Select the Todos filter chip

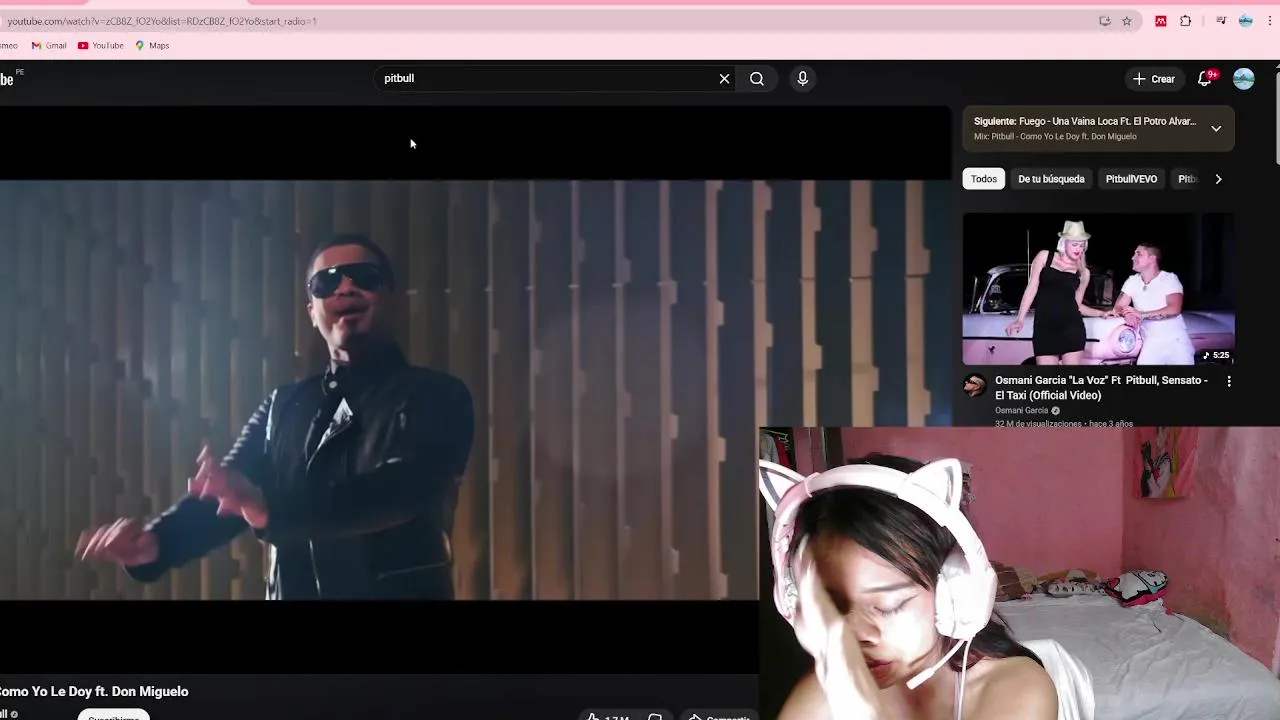(984, 179)
